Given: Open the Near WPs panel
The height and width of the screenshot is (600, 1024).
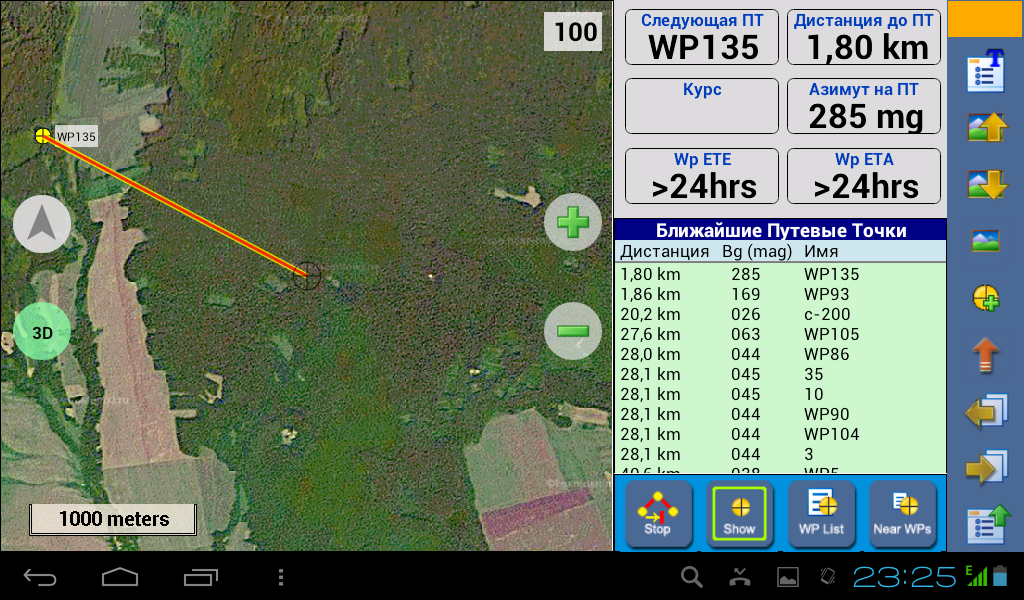Looking at the screenshot, I should [x=902, y=514].
